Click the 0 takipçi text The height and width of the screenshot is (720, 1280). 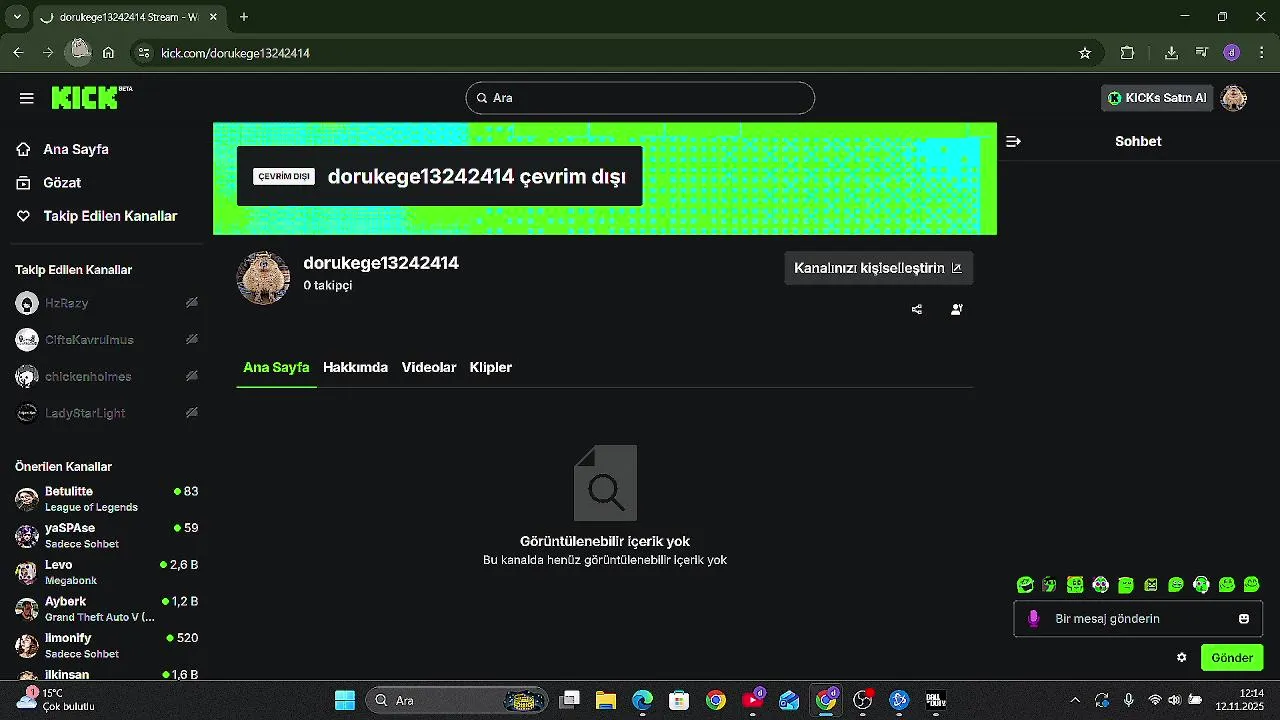tap(328, 285)
